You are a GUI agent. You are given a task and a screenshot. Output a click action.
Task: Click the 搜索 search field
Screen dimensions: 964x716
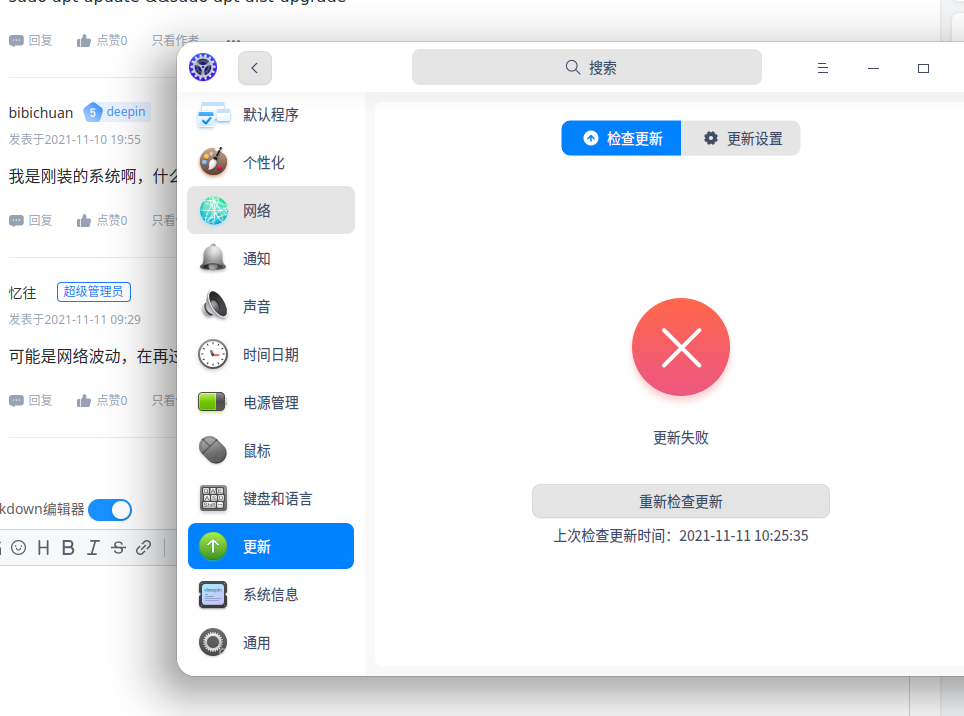tap(586, 66)
